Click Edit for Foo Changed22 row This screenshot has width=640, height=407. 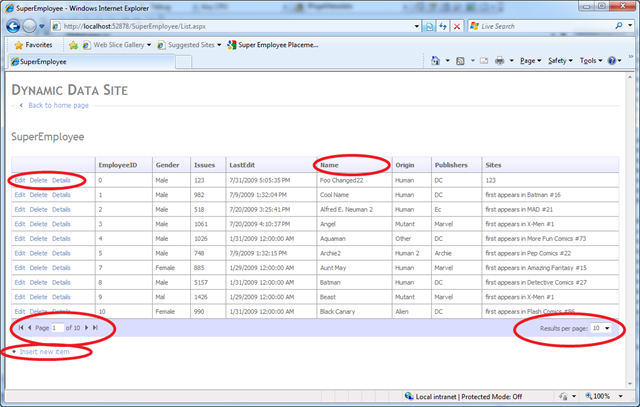tap(20, 180)
